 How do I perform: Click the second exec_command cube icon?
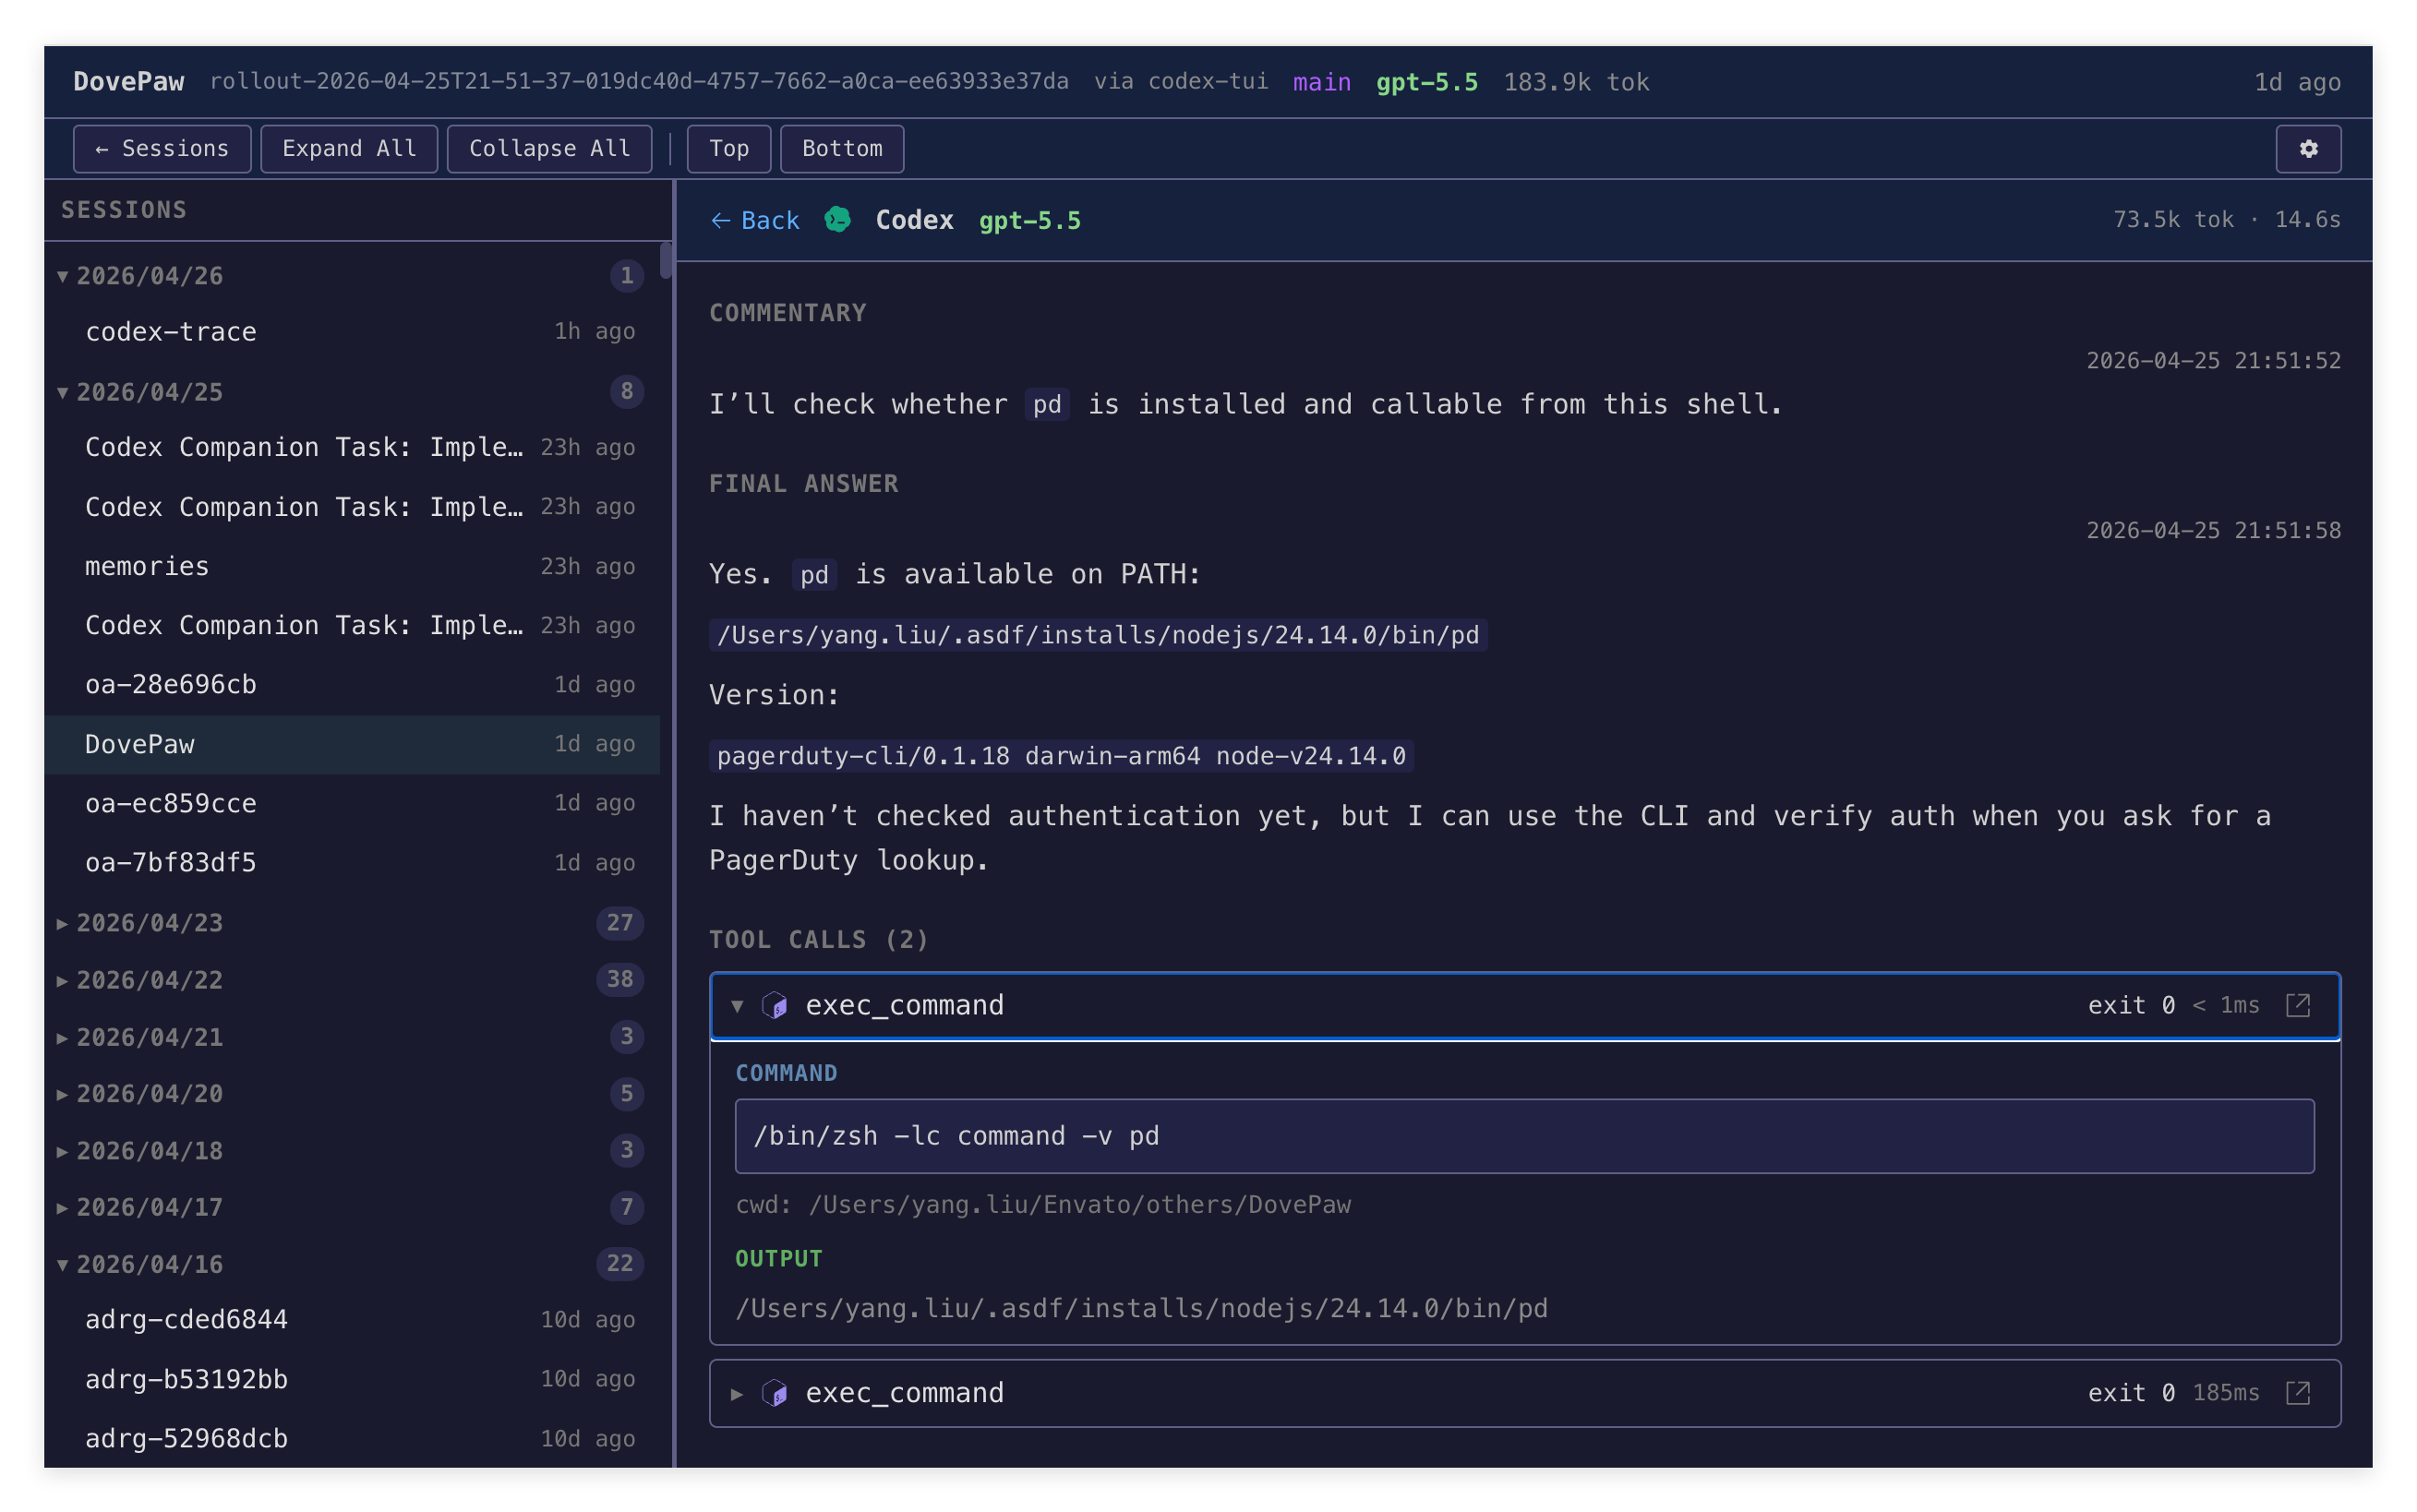774,1392
